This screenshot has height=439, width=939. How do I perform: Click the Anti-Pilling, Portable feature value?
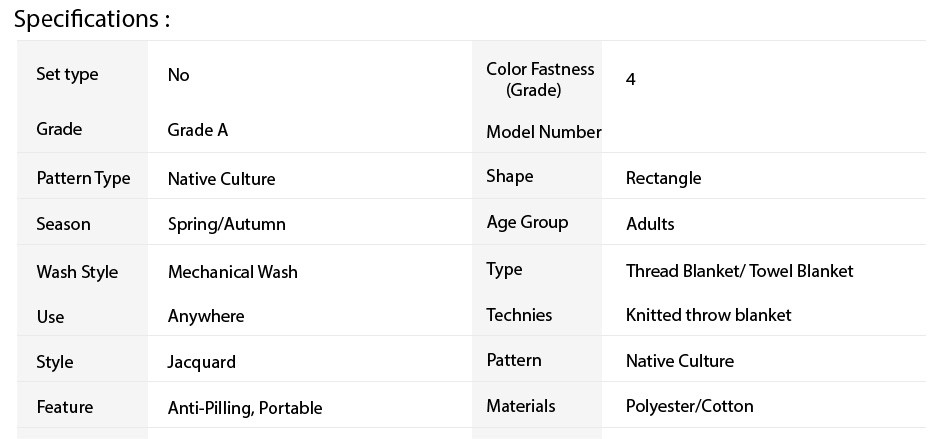[x=245, y=408]
